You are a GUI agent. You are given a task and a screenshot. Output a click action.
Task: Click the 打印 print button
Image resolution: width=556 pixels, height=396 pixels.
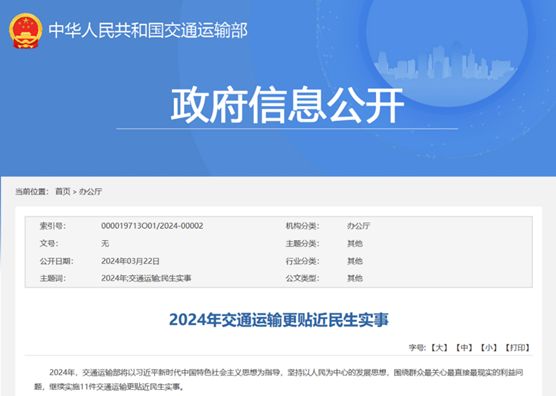click(517, 348)
